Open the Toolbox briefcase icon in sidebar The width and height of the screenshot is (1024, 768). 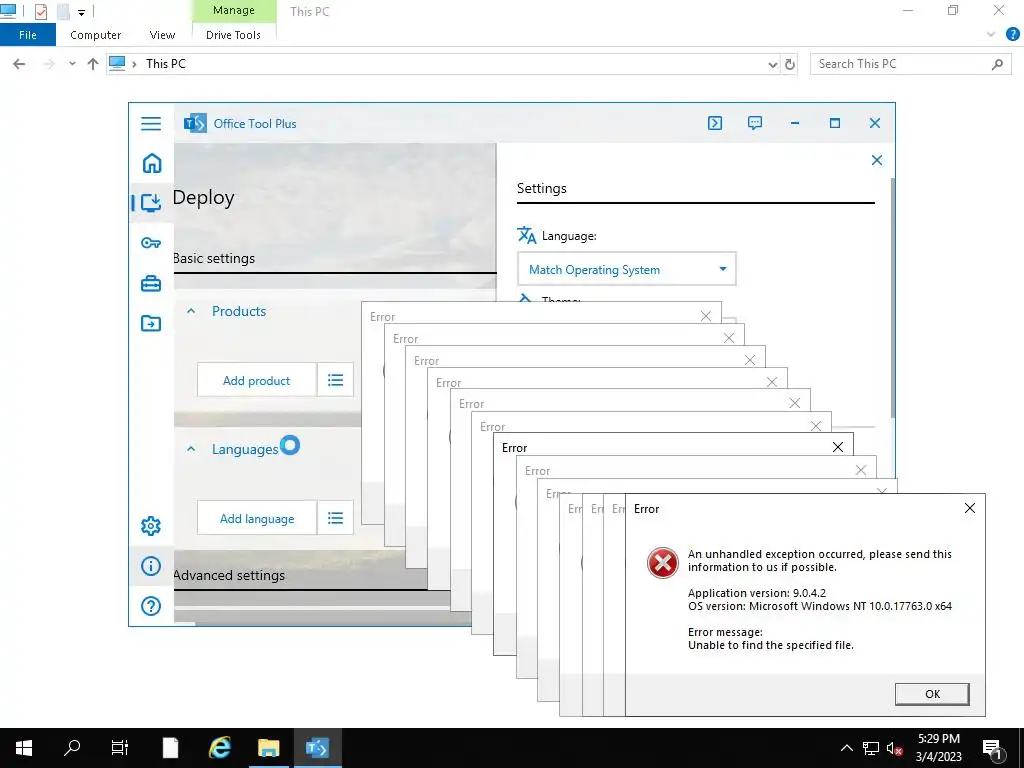click(151, 283)
